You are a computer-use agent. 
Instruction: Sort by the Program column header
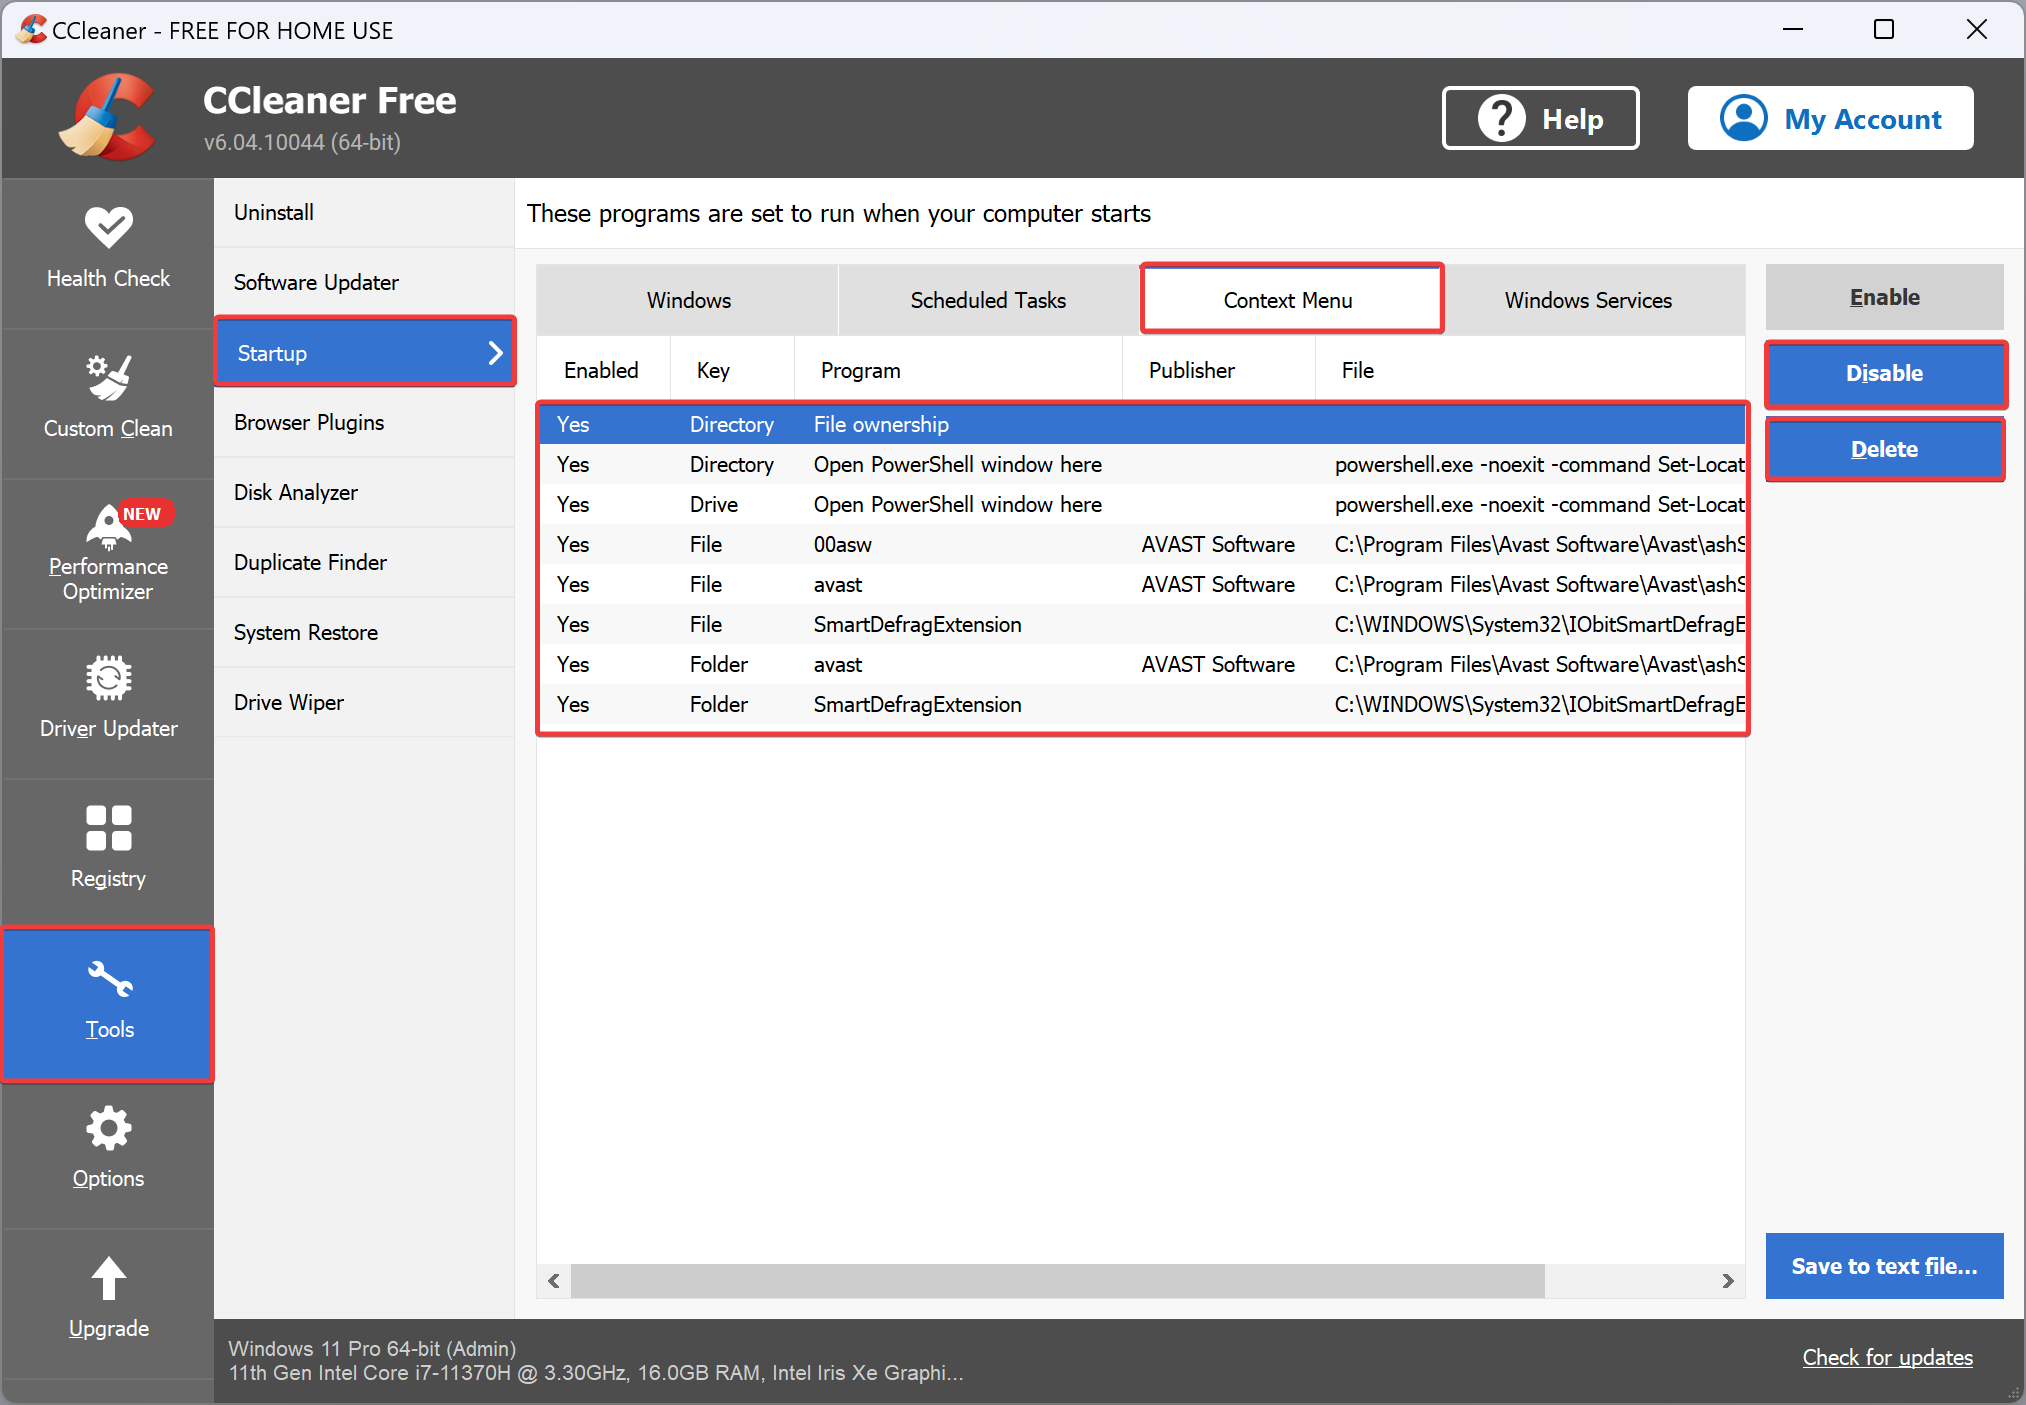pyautogui.click(x=958, y=370)
